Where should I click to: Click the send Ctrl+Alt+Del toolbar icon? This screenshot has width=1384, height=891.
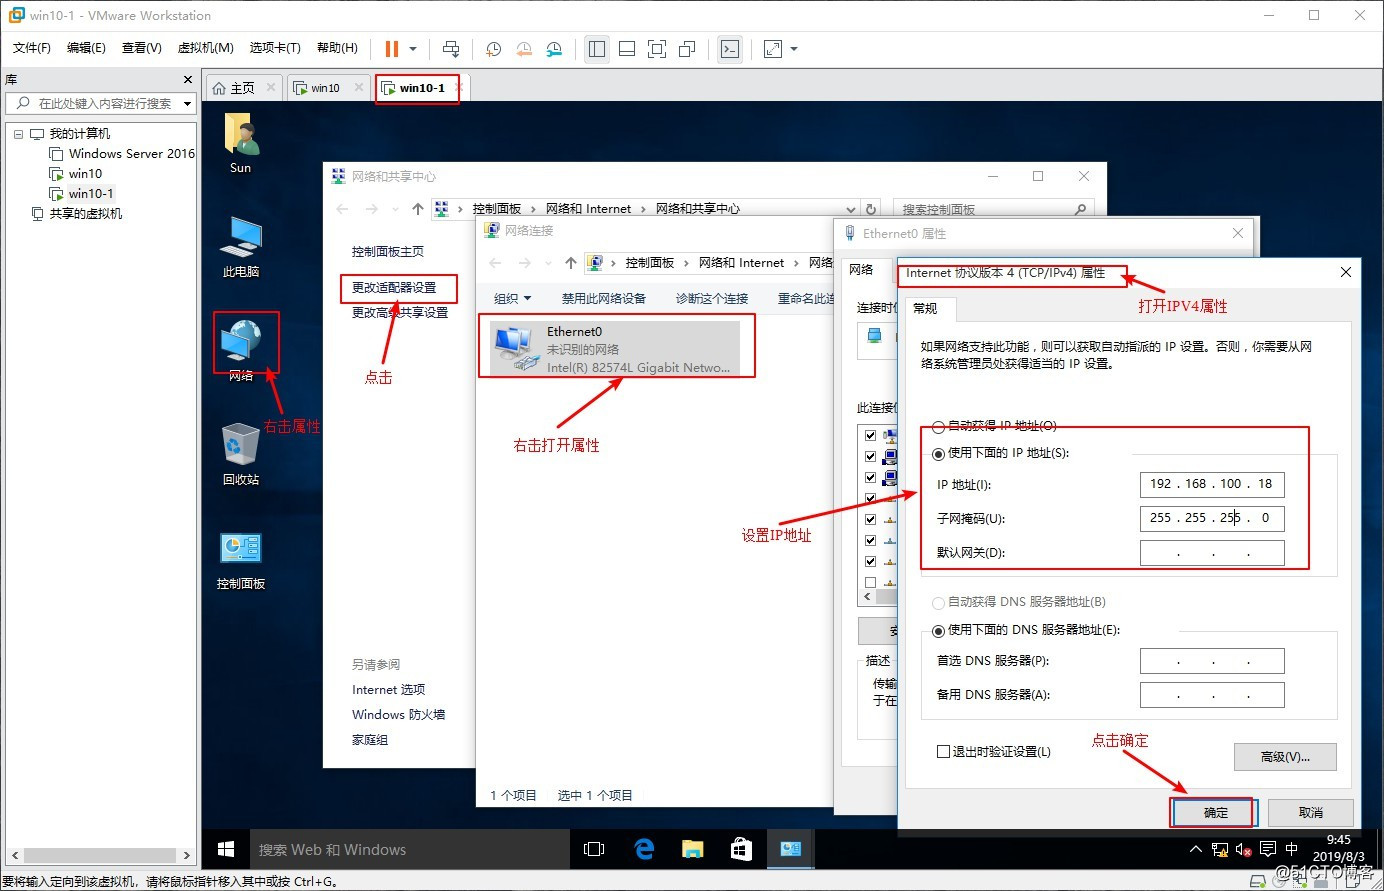tap(451, 48)
